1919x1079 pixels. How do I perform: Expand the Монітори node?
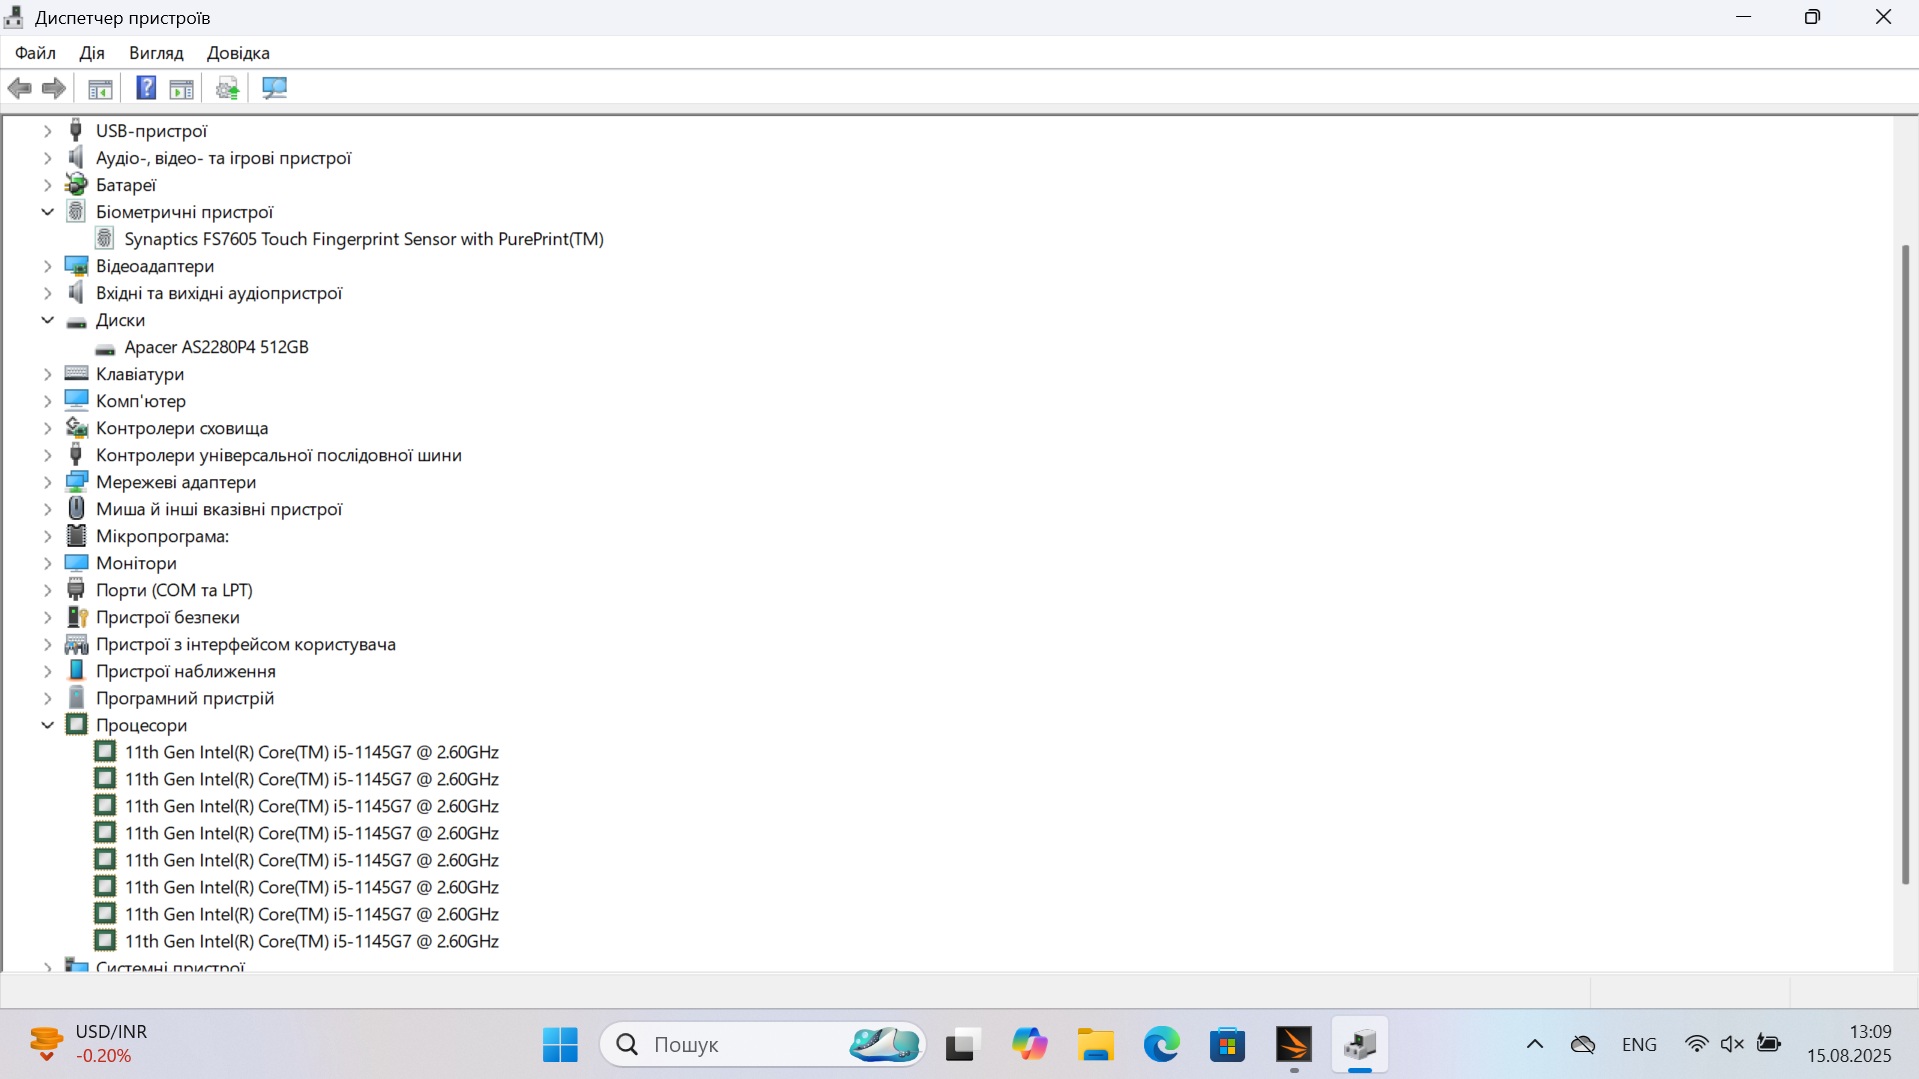coord(47,562)
